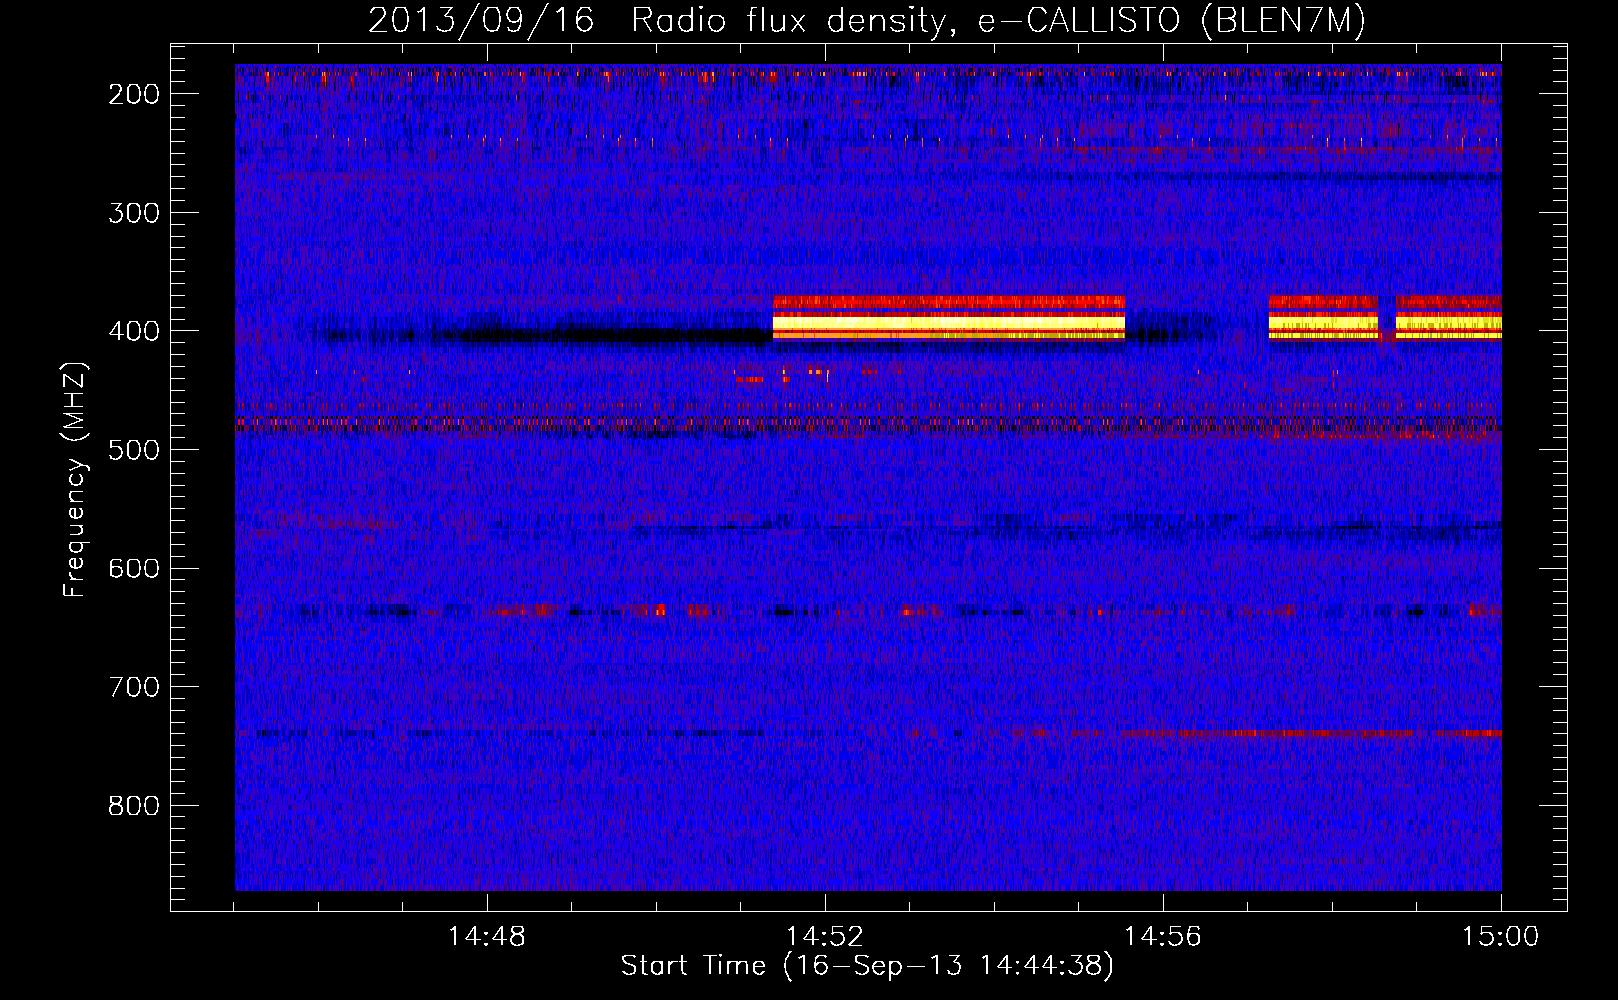
Task: Click the red interference line near 480 MHz
Action: pos(868,425)
